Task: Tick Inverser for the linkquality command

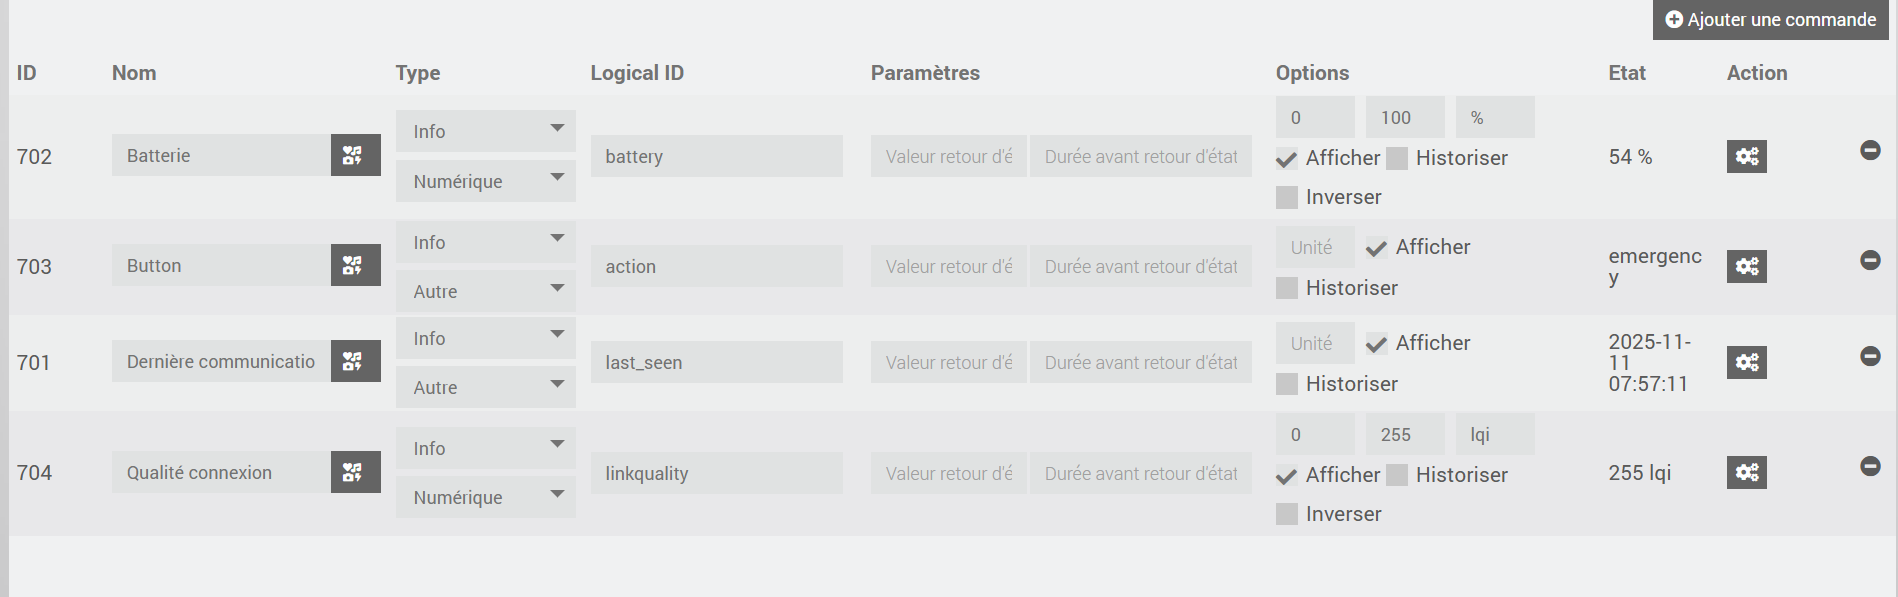Action: [x=1287, y=514]
